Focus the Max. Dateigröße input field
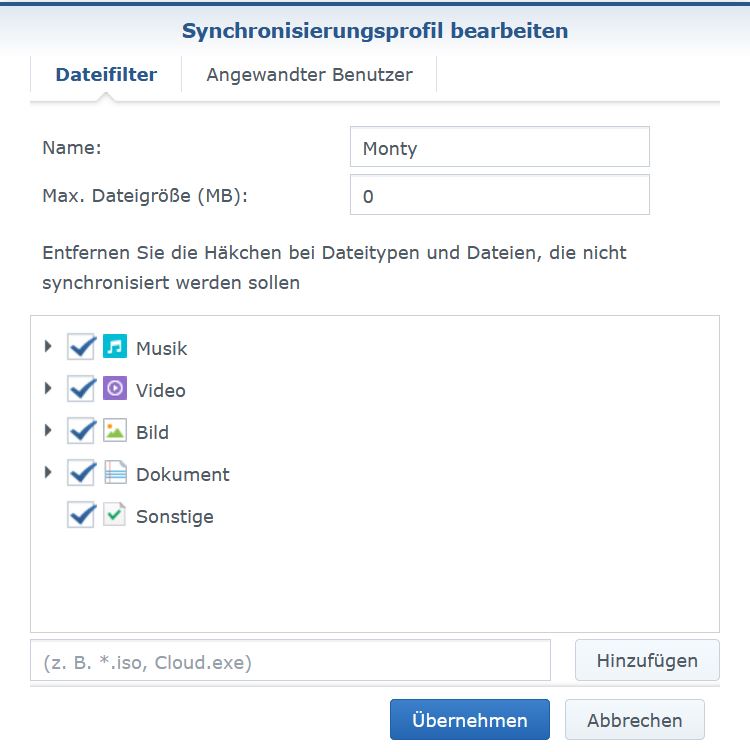The image size is (750, 752). click(x=499, y=196)
